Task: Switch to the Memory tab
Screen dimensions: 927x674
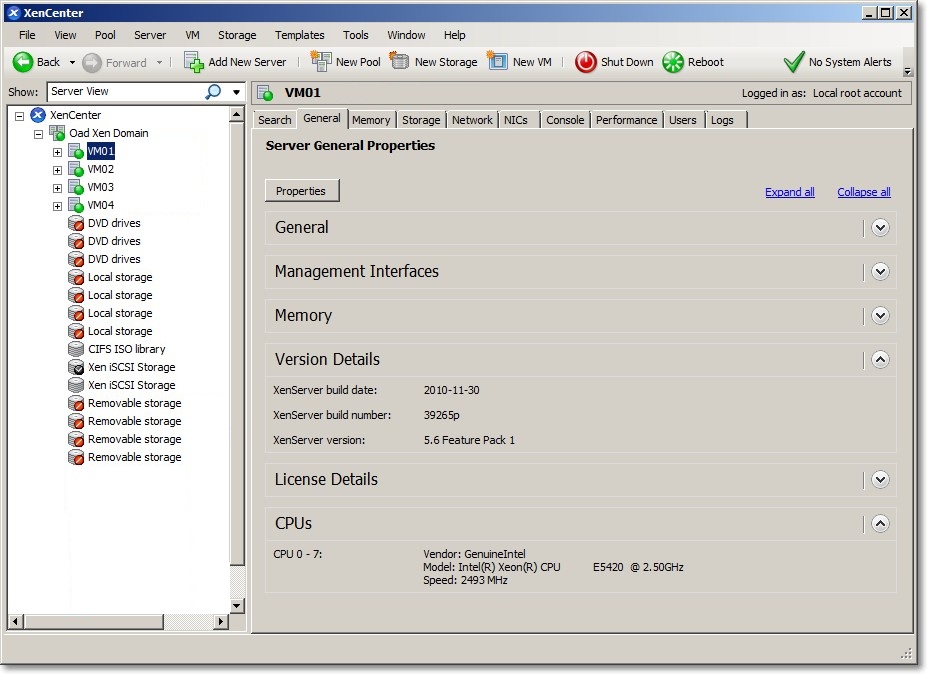Action: tap(371, 120)
